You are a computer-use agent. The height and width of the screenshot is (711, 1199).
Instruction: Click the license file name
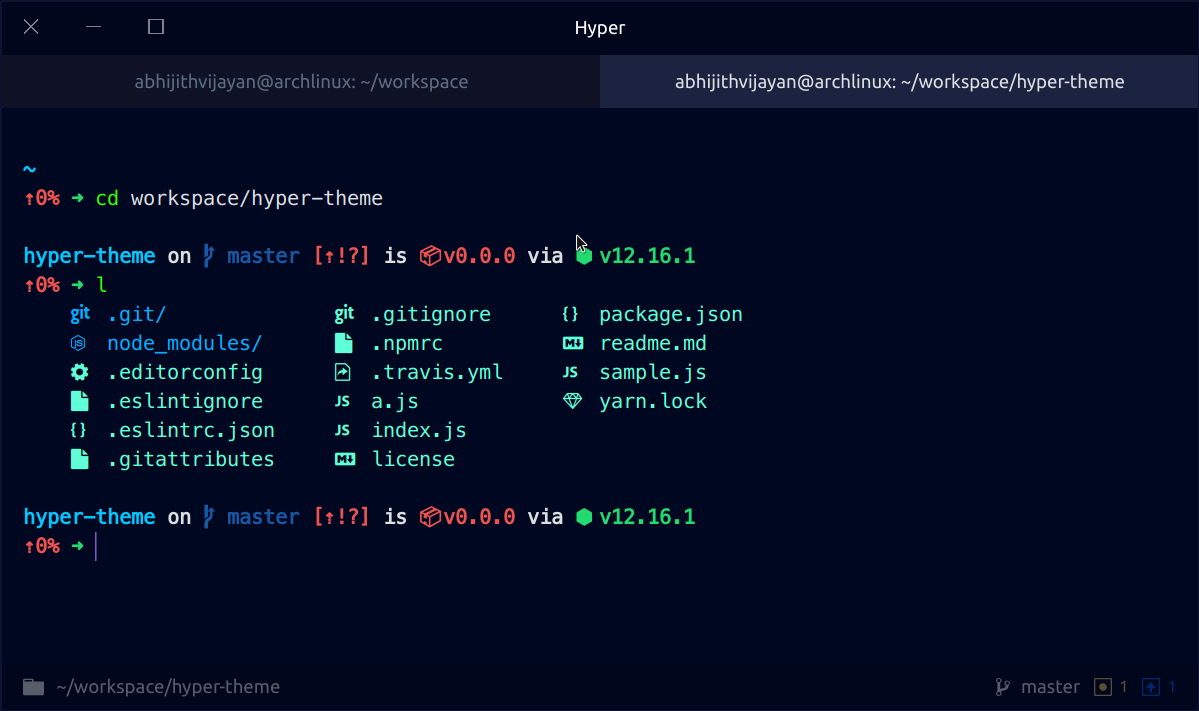click(414, 459)
